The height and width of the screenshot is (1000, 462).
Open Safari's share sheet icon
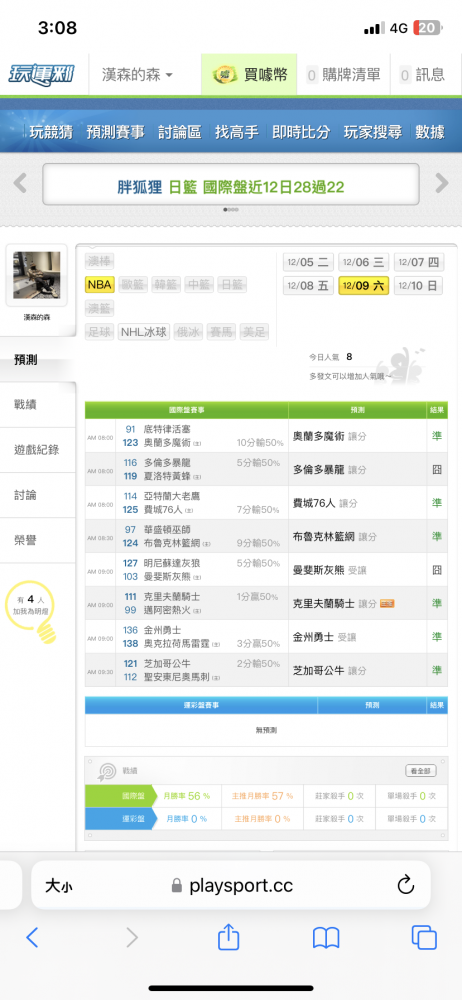tap(228, 937)
